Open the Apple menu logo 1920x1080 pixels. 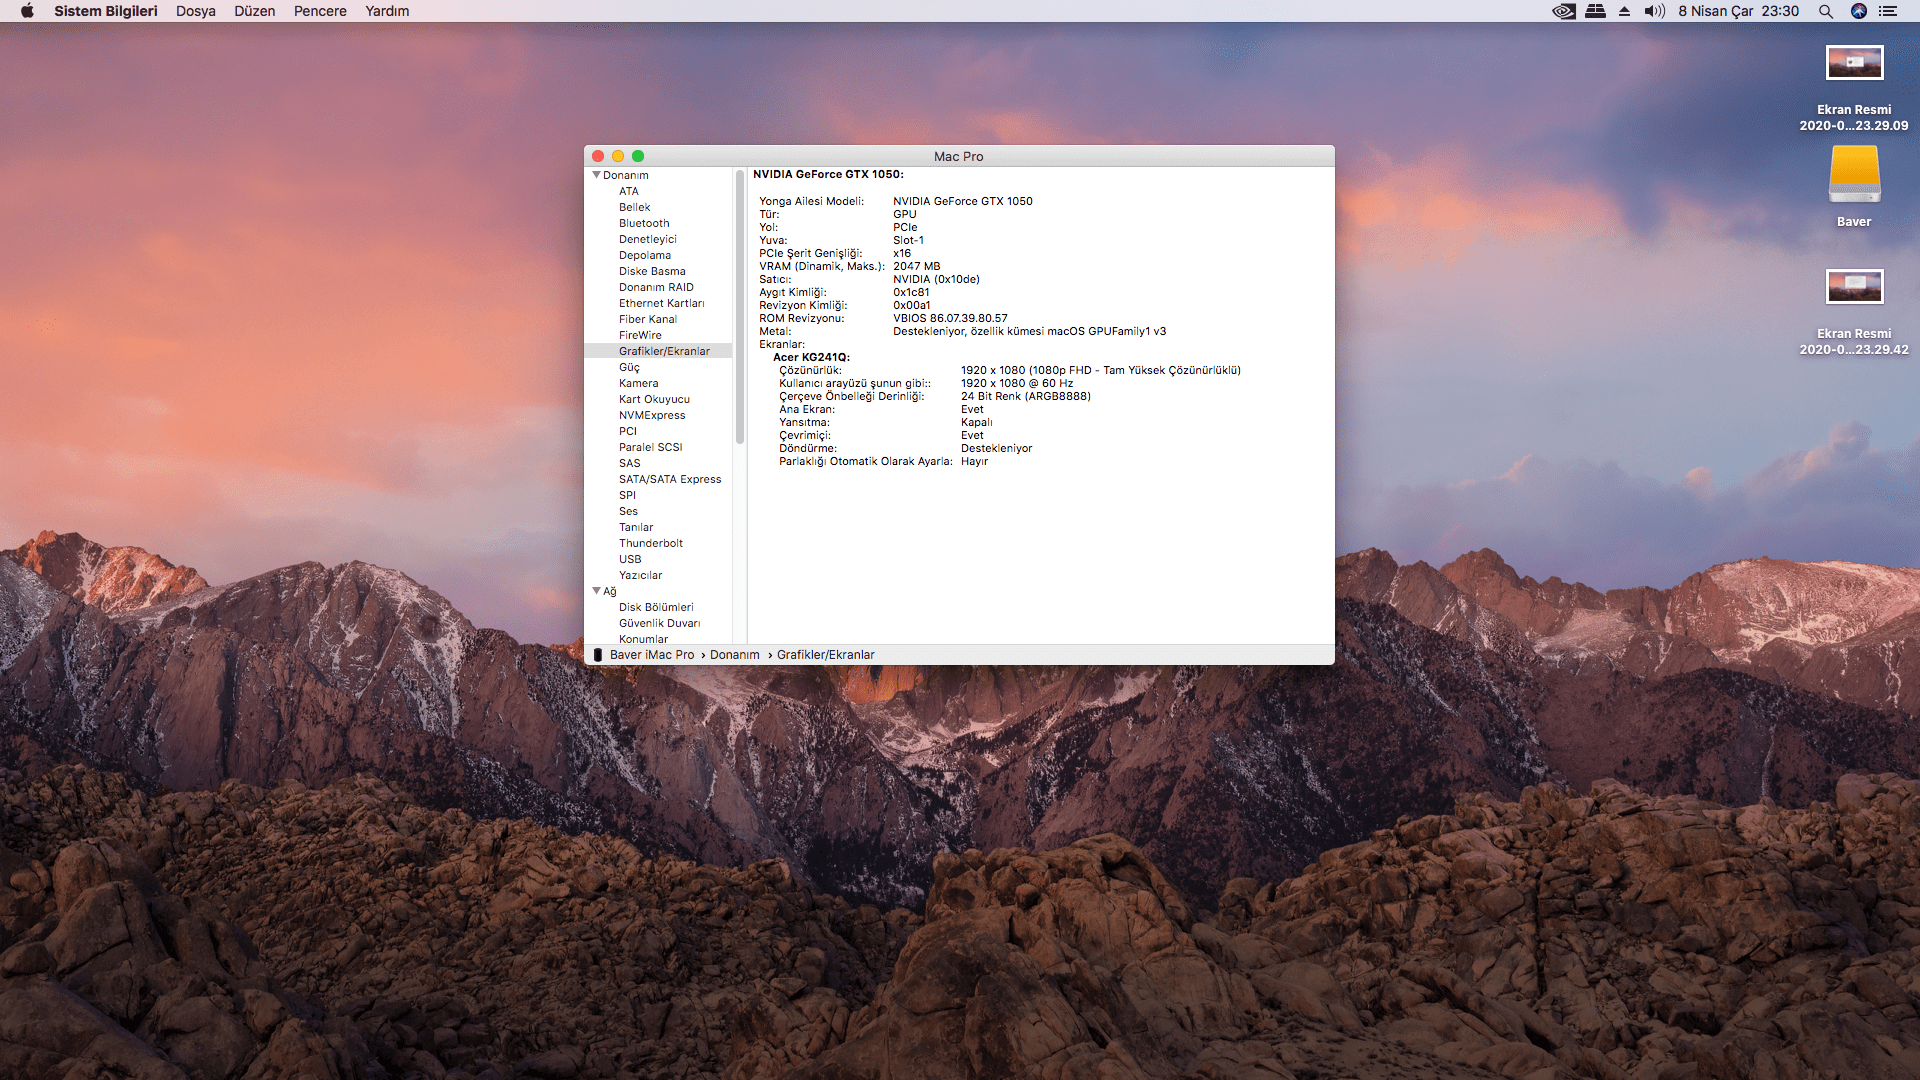click(x=27, y=11)
